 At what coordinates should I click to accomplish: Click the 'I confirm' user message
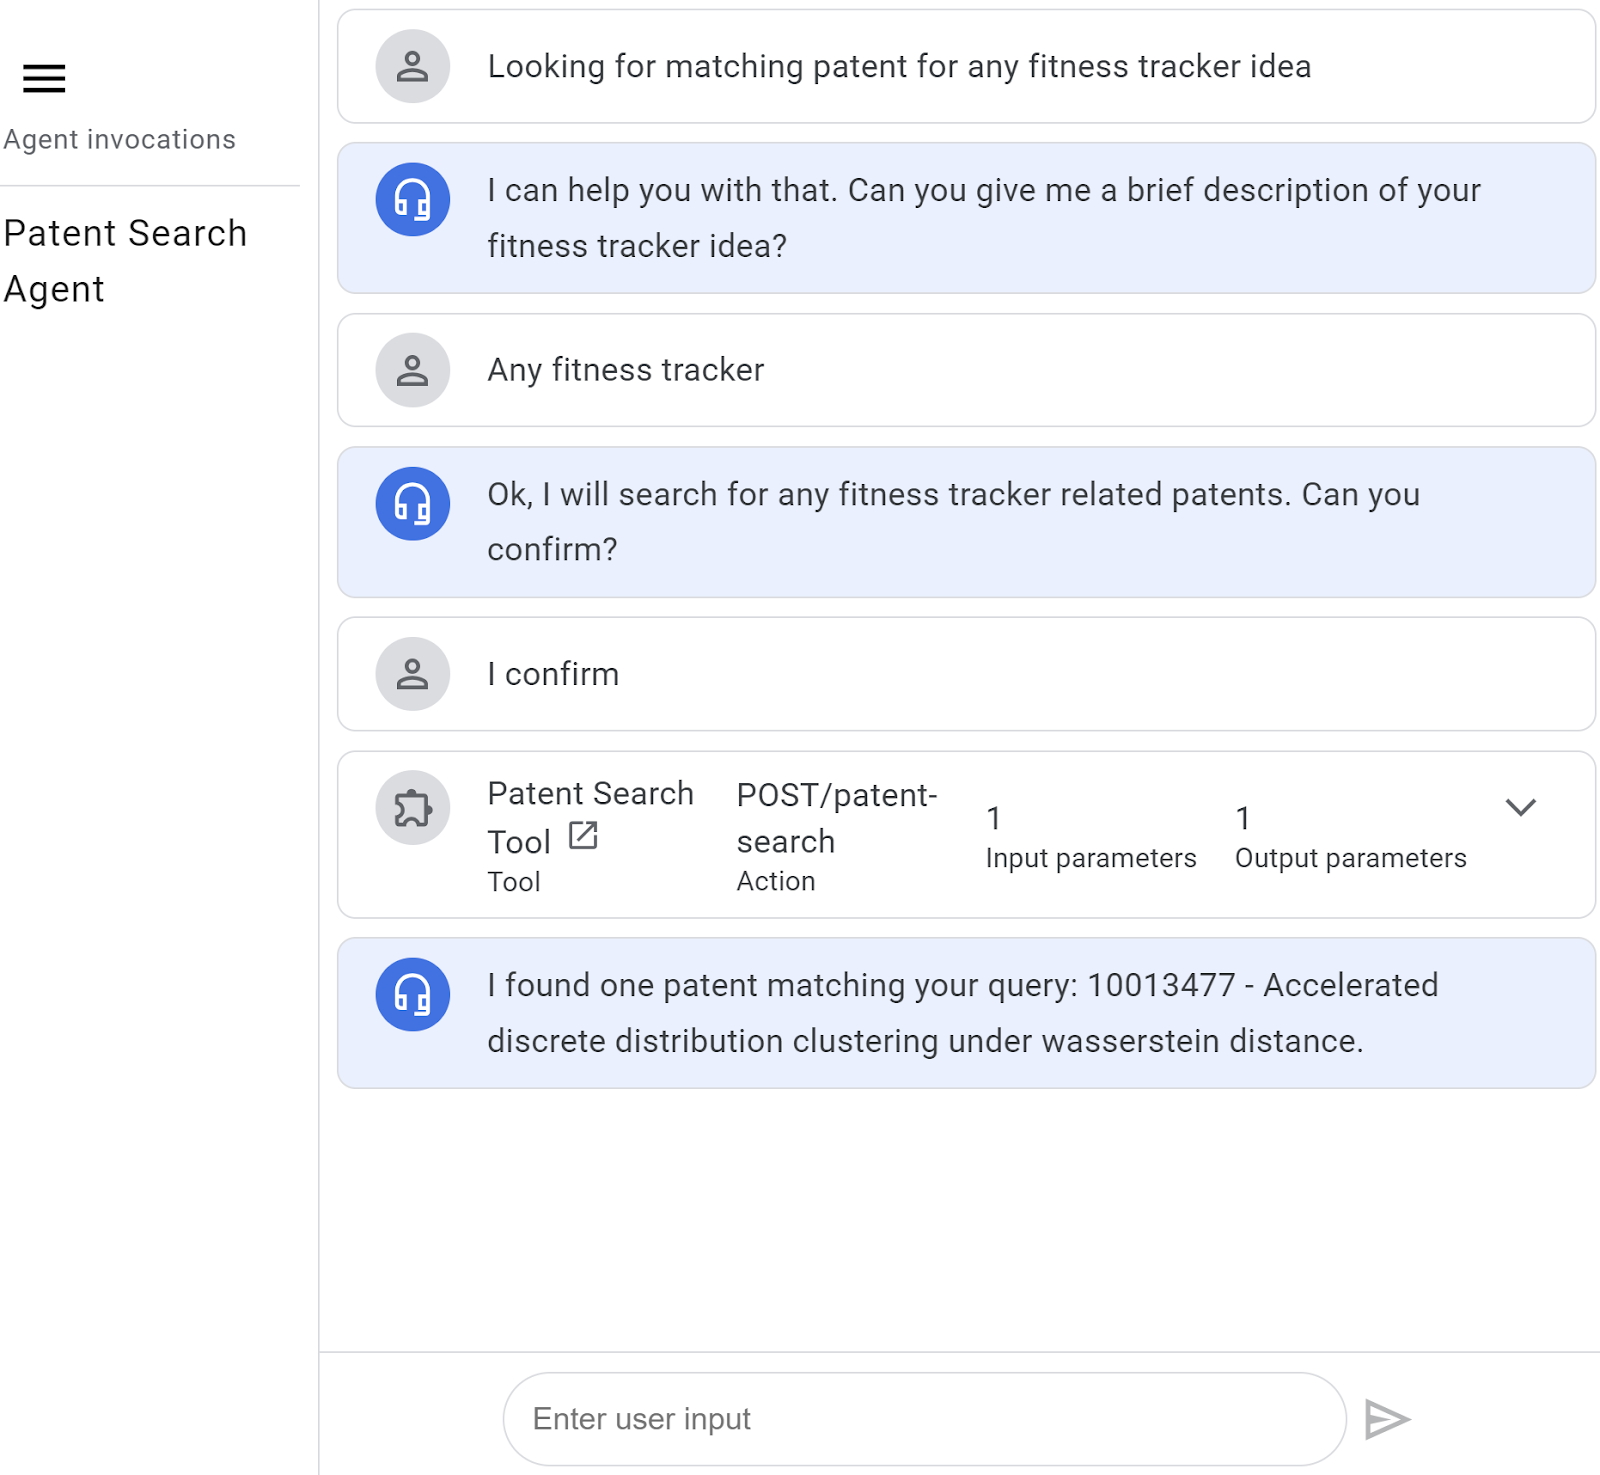(553, 674)
